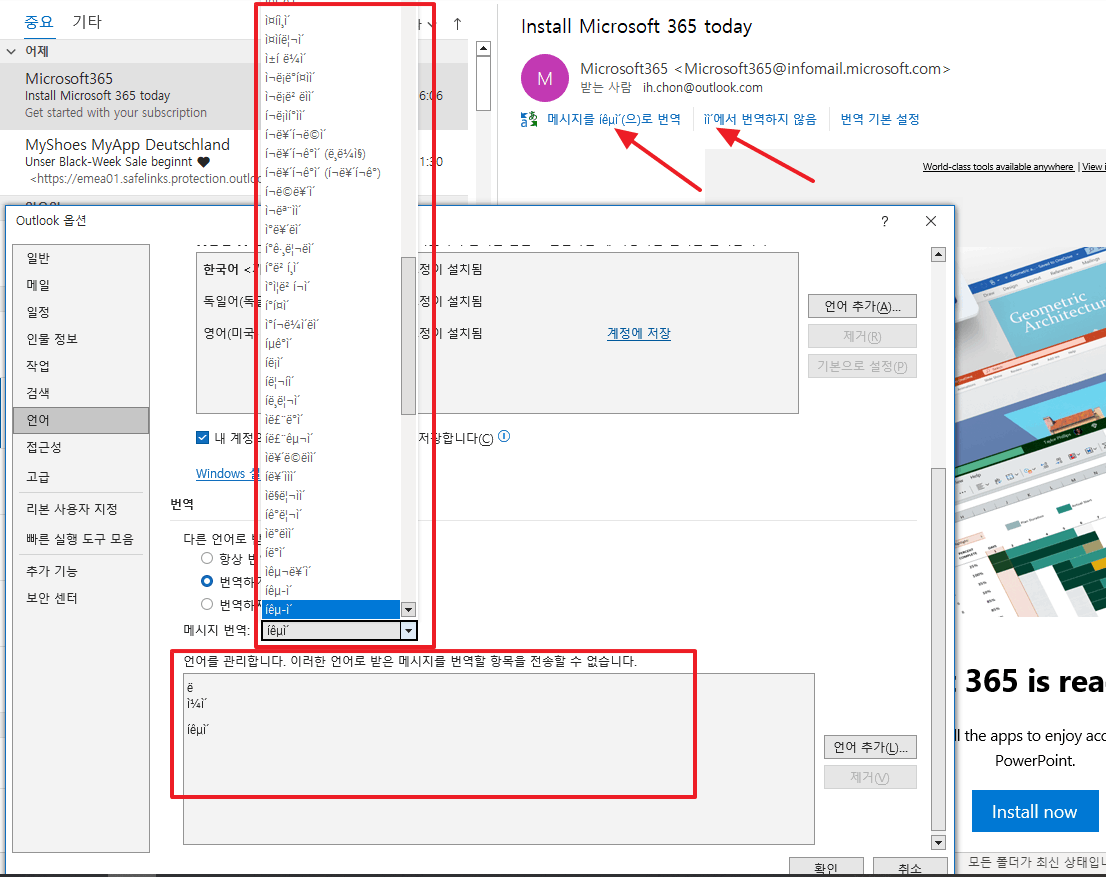Click the World-class tools available anywhere link
The image size is (1106, 877).
coord(998,167)
